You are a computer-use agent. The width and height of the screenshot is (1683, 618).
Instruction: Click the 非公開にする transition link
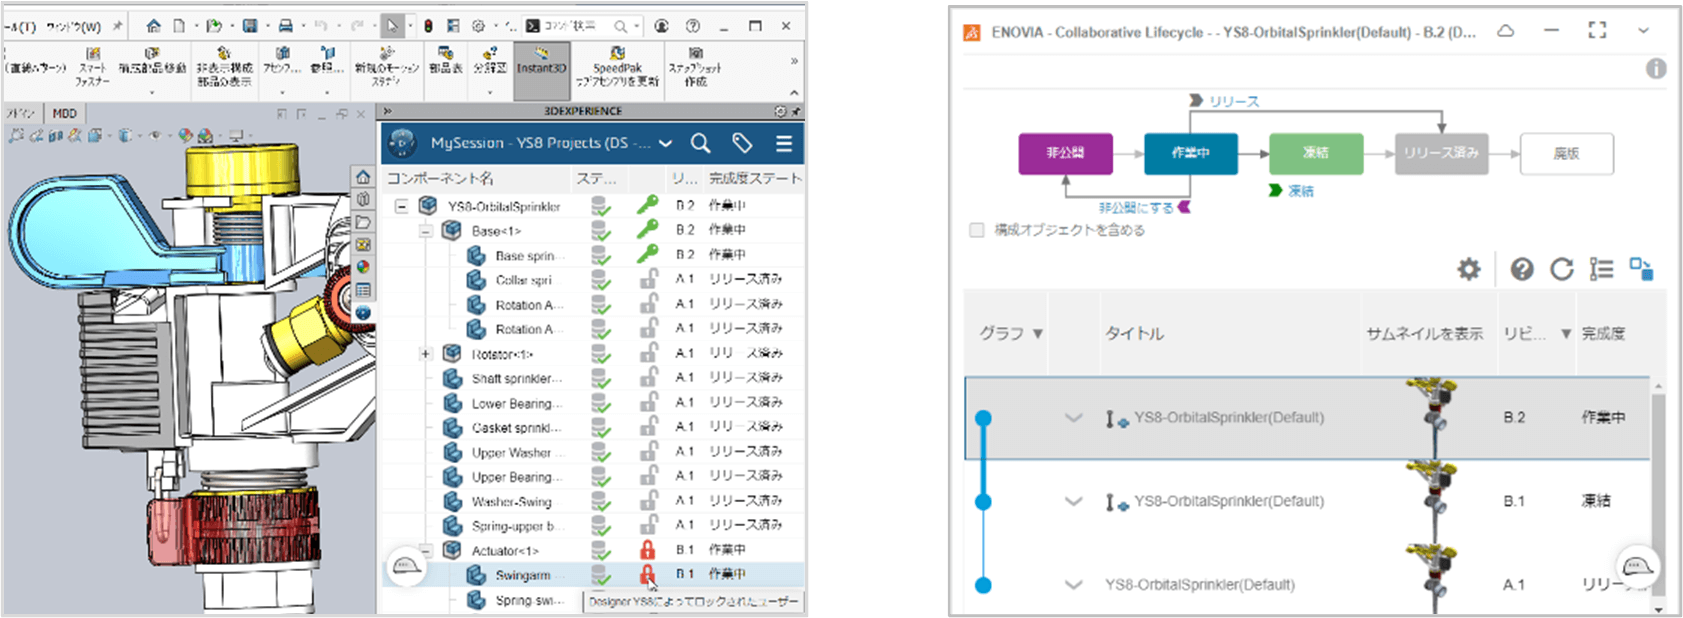coord(1136,208)
